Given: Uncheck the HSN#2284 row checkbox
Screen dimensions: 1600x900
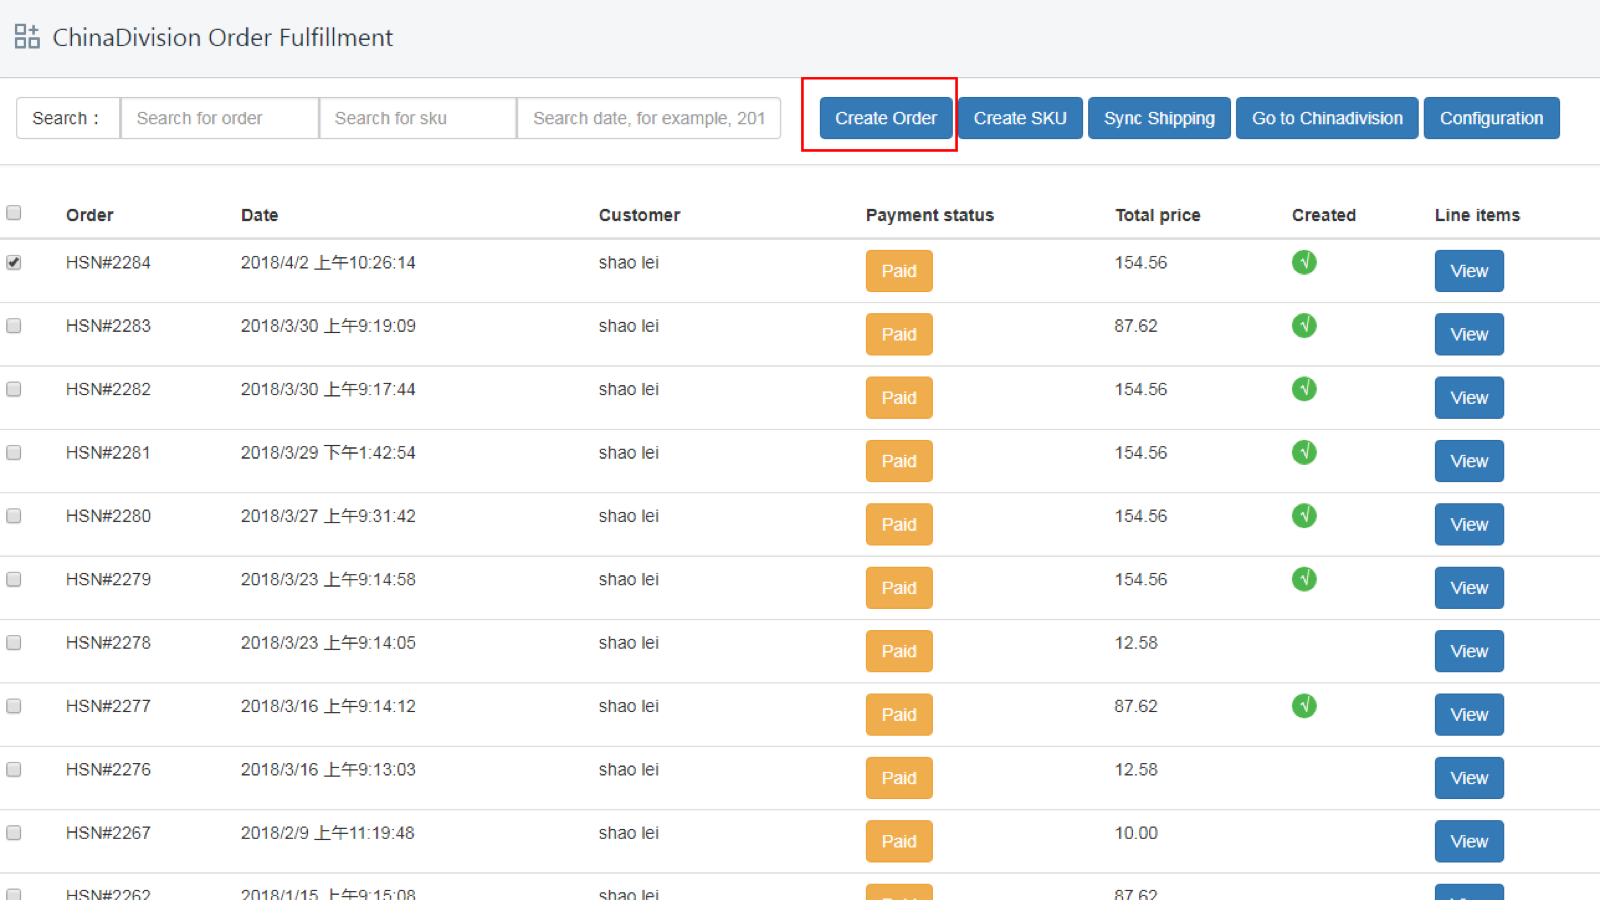Looking at the screenshot, I should pos(14,262).
